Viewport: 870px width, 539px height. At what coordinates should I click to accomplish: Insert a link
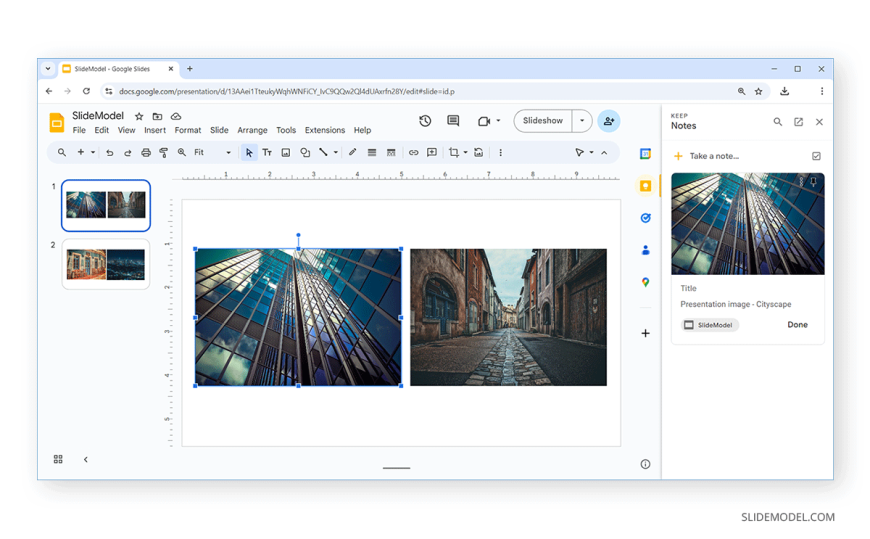pos(413,153)
